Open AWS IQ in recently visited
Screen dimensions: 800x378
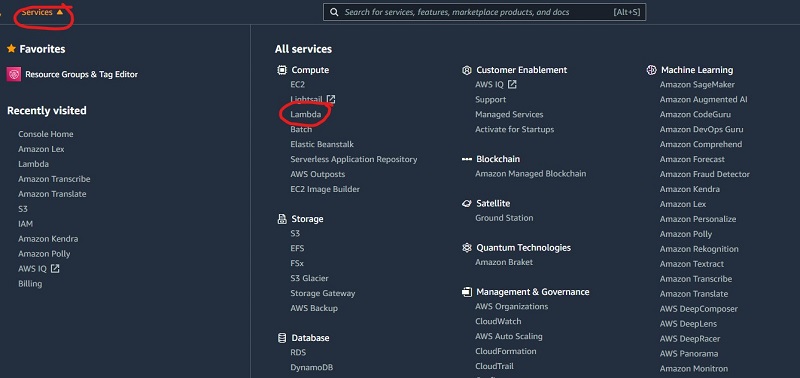32,268
